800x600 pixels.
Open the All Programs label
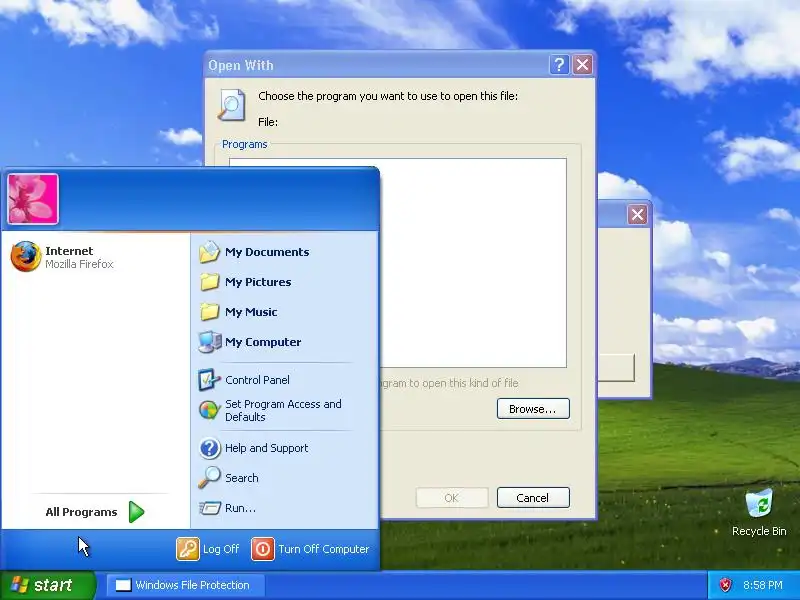81,512
